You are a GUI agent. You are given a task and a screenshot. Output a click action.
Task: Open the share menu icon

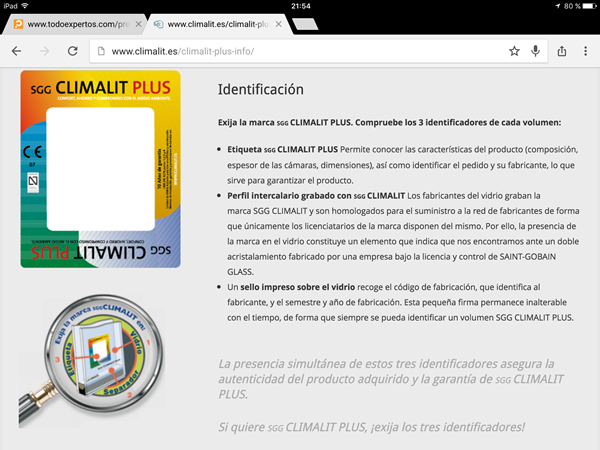coord(561,51)
